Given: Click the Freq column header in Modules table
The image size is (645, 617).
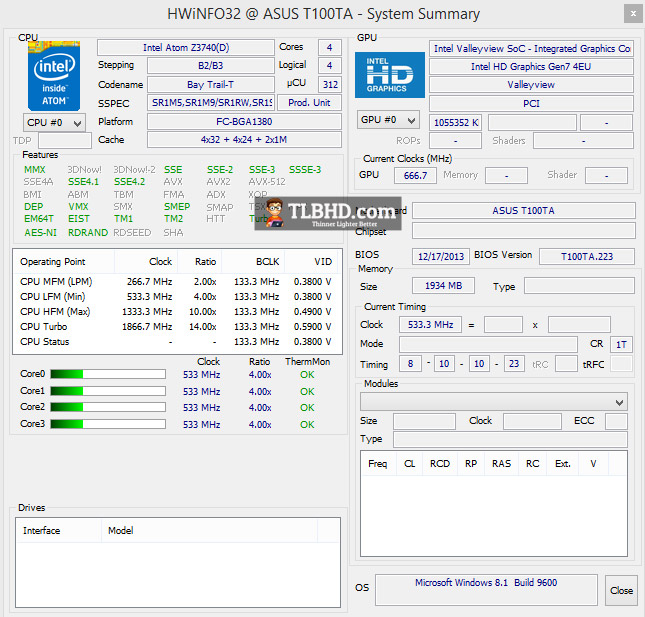Looking at the screenshot, I should coord(378,464).
